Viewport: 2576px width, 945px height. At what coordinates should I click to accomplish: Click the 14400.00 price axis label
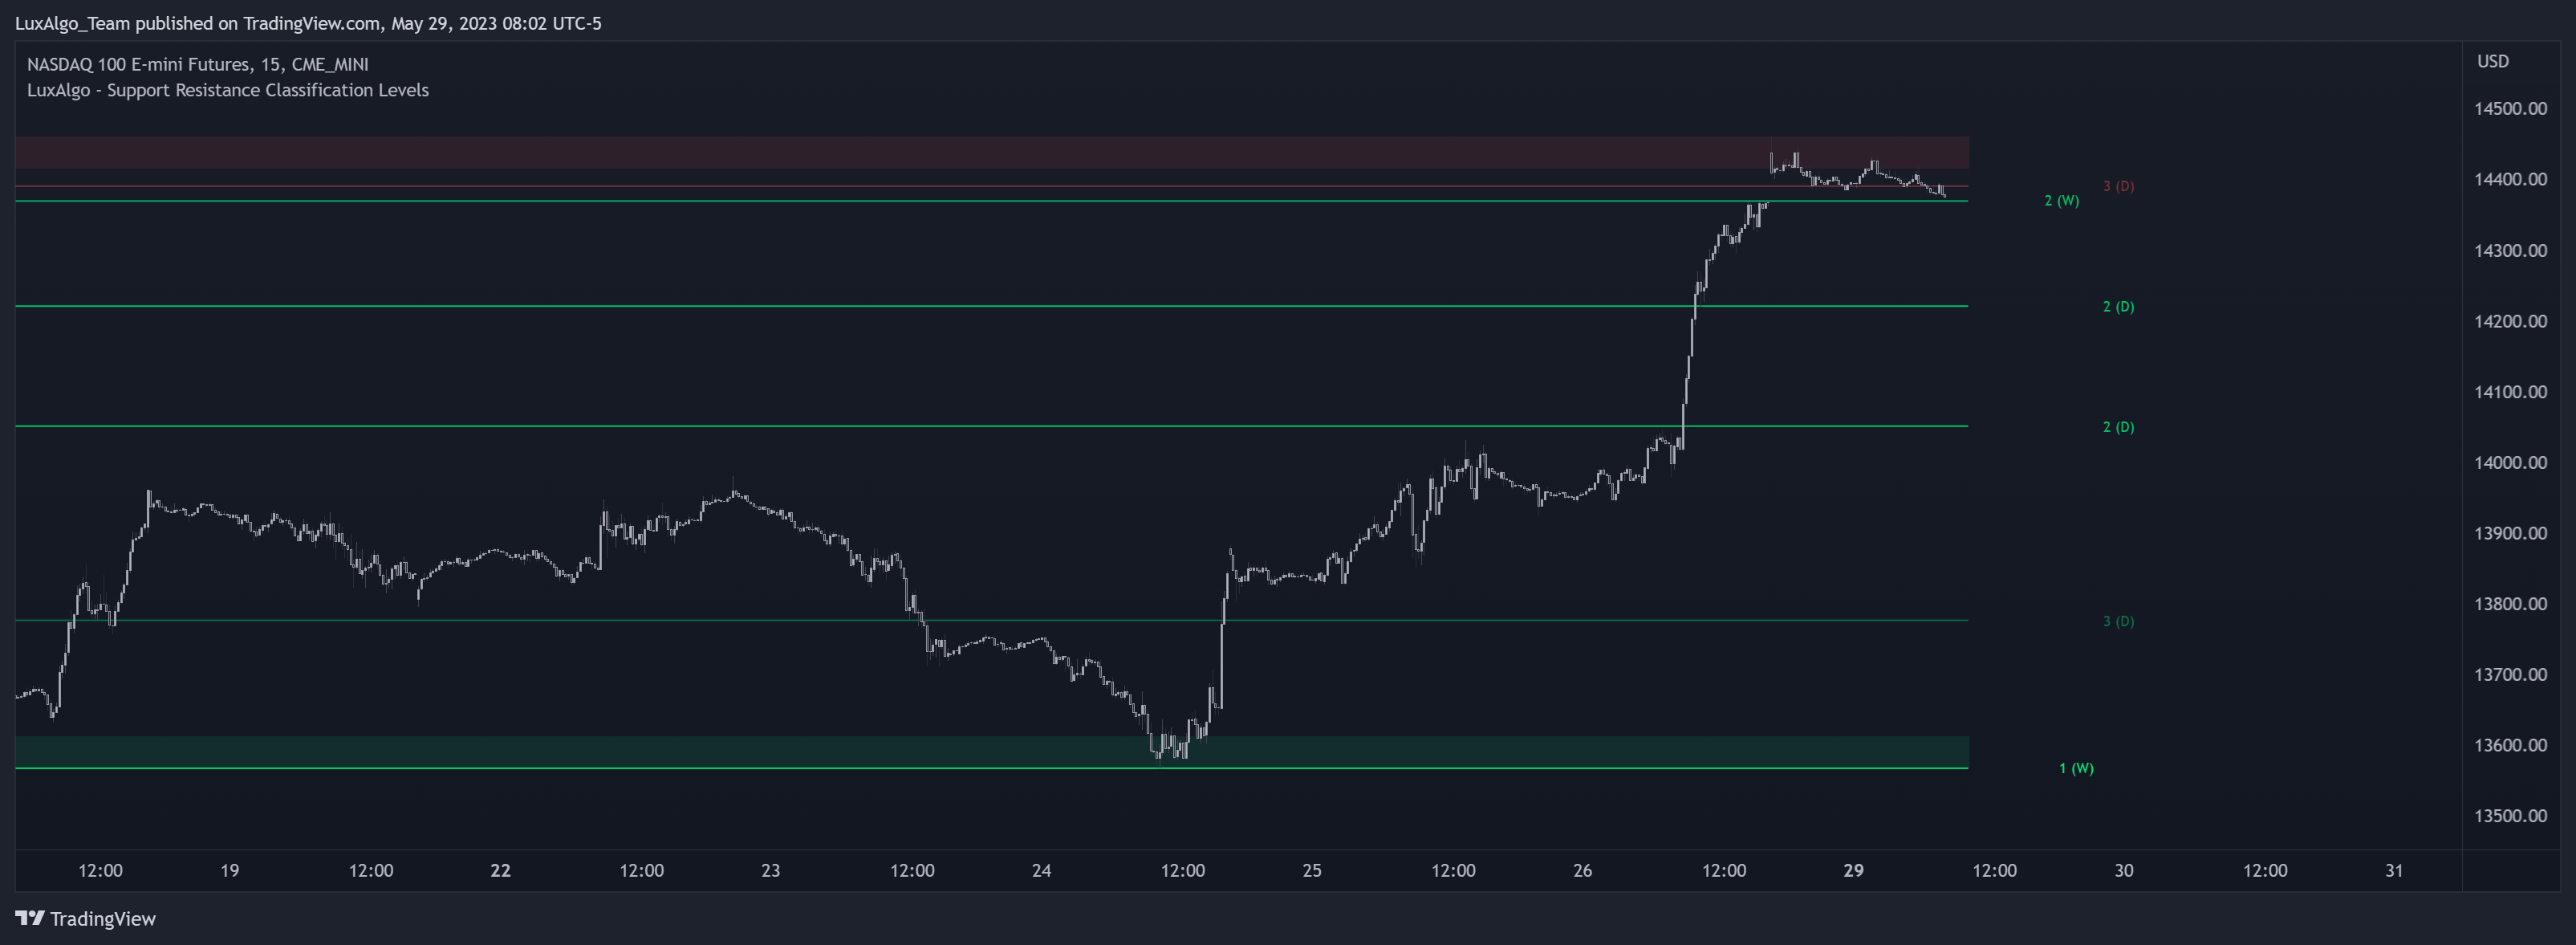pos(2510,179)
